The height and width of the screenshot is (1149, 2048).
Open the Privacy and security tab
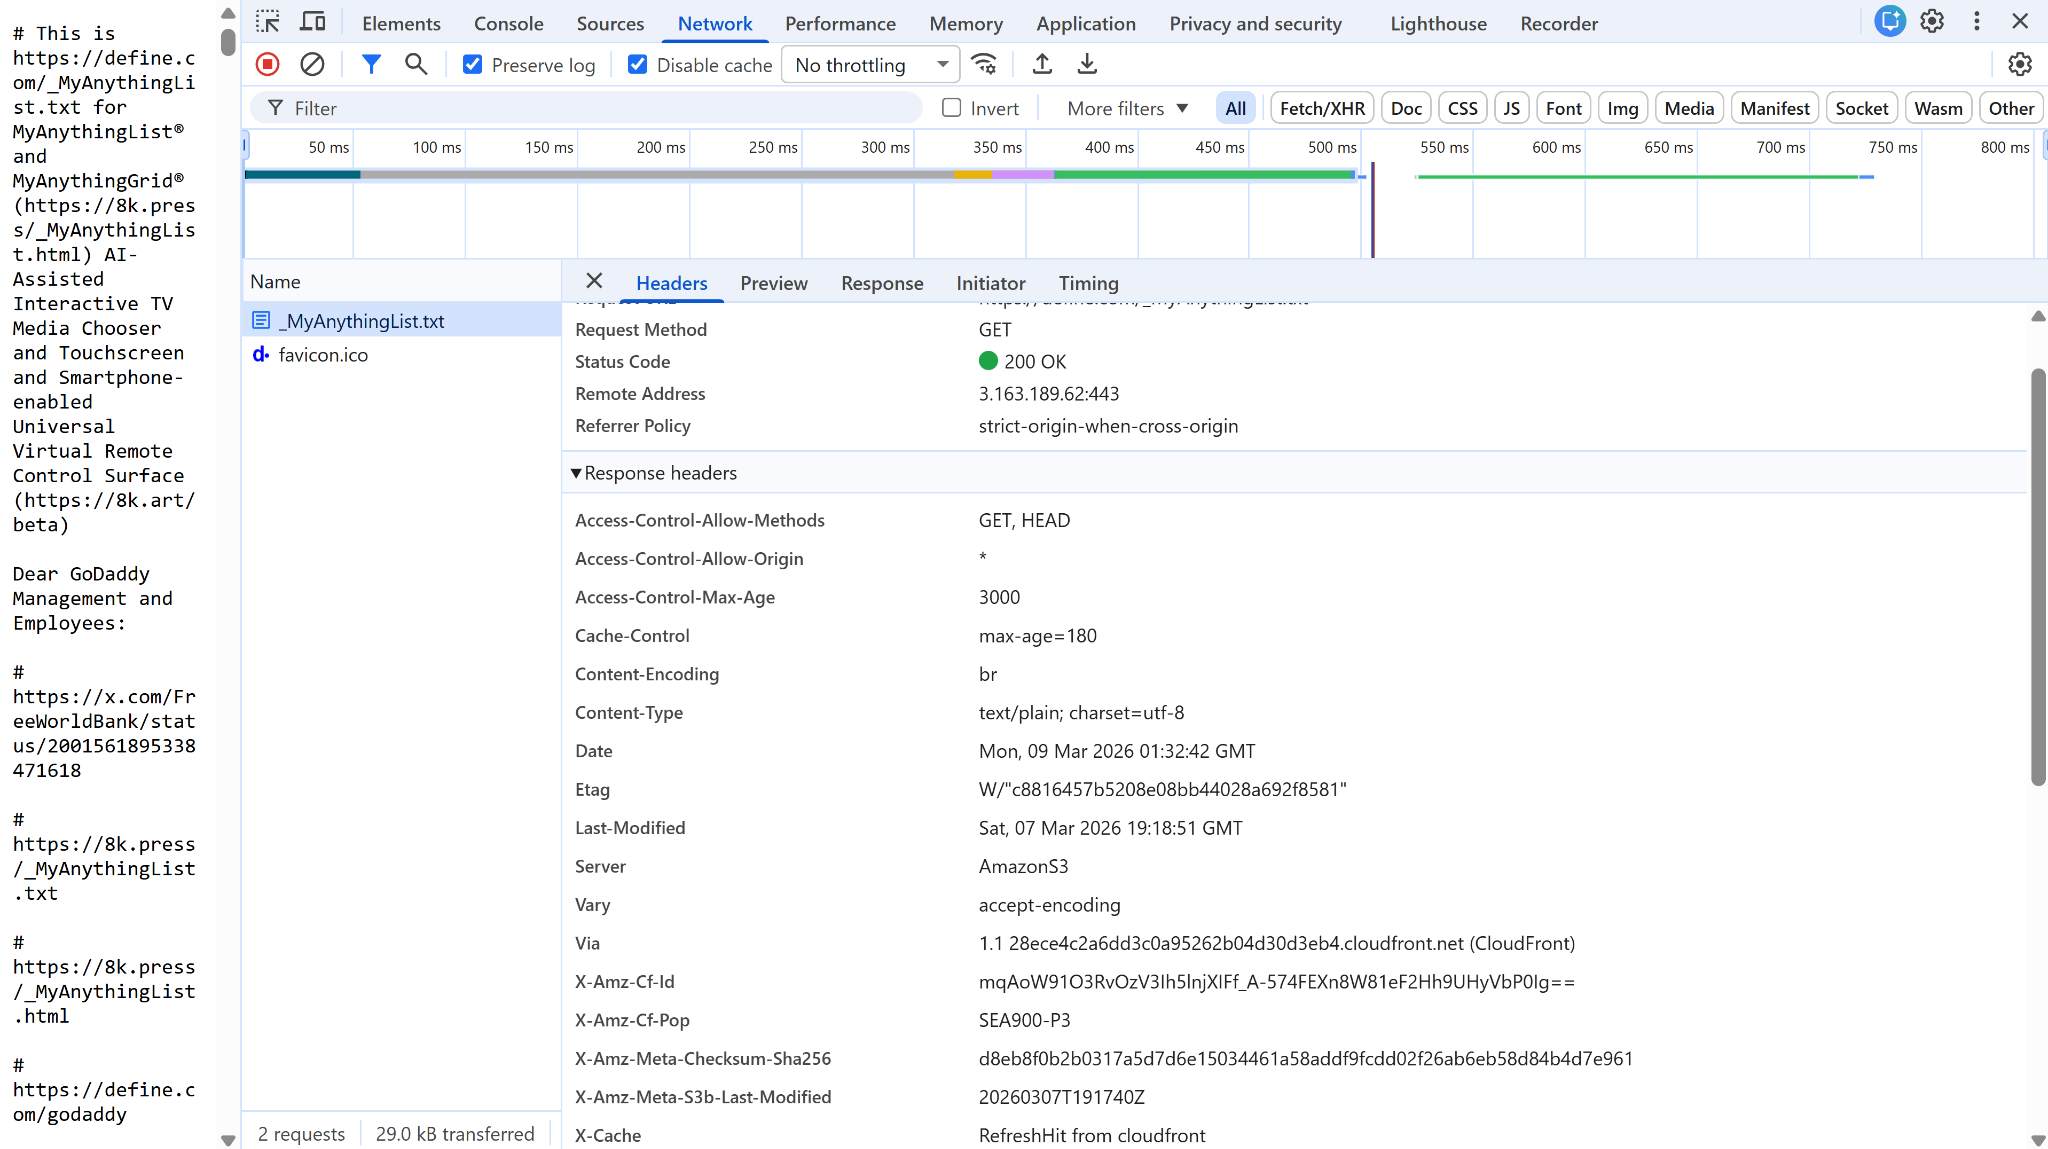(1256, 23)
